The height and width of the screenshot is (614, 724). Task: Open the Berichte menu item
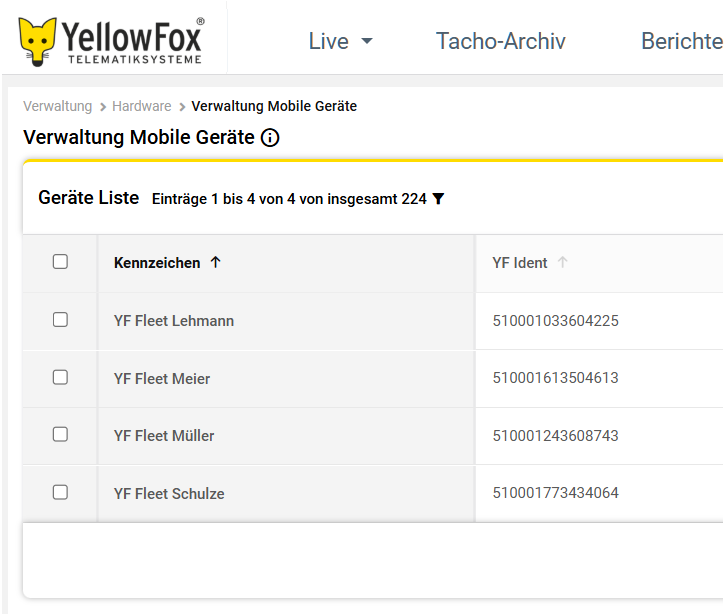pyautogui.click(x=681, y=41)
